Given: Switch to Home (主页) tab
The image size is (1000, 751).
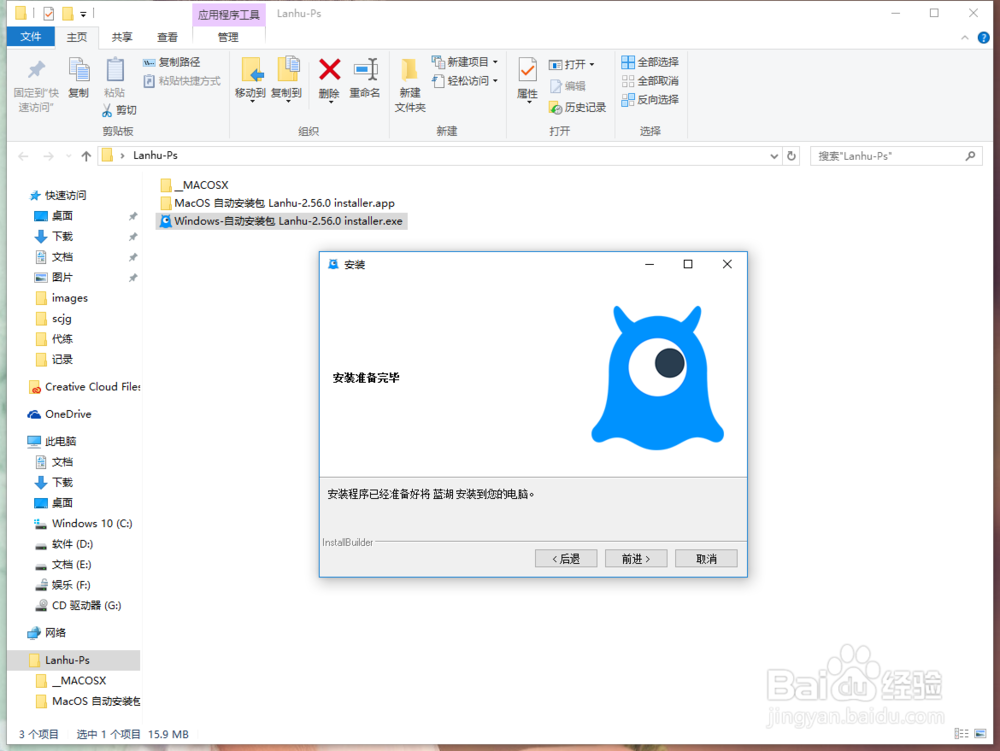Looking at the screenshot, I should (x=77, y=38).
